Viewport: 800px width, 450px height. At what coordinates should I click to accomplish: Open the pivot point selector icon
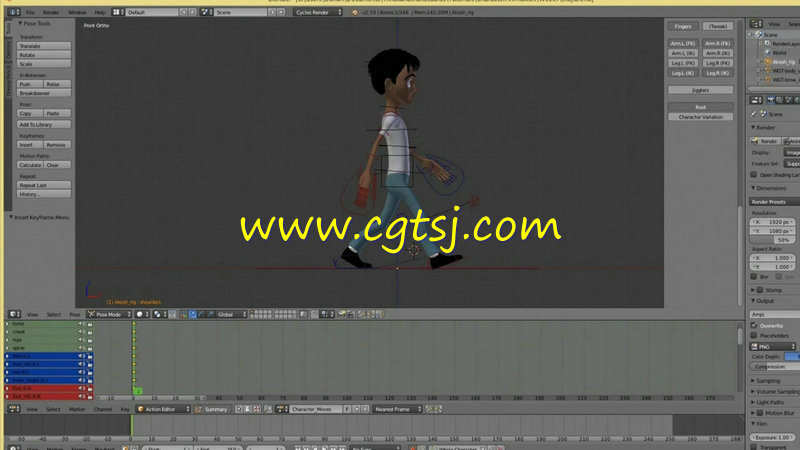157,314
